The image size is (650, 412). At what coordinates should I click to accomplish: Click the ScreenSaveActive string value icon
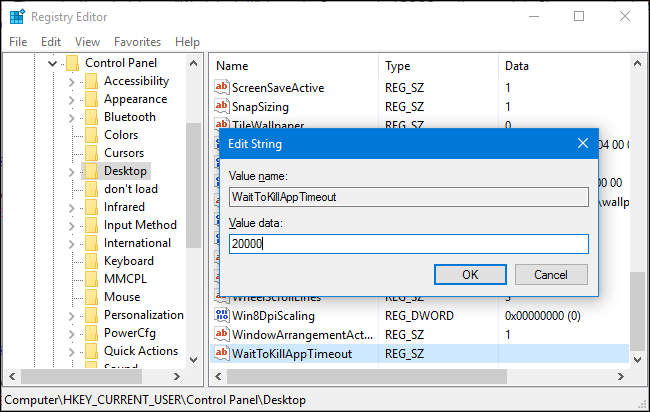coord(222,88)
